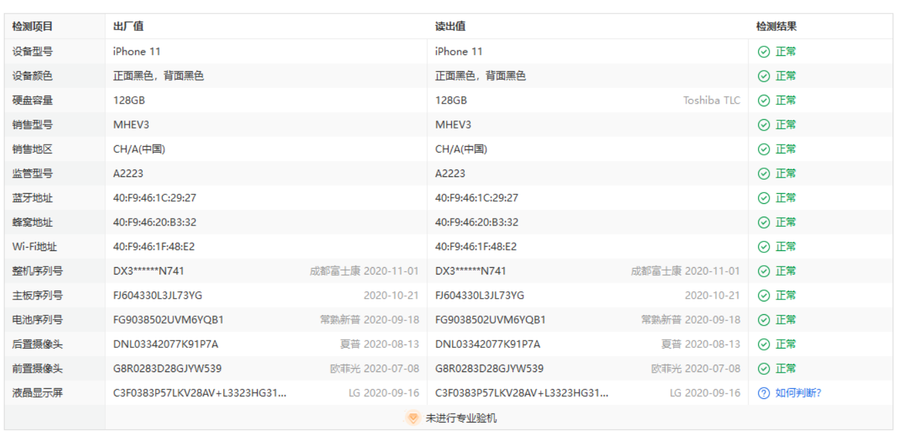Click read battery serial FG9038502UVM6YQB1
The height and width of the screenshot is (436, 900).
pyautogui.click(x=490, y=320)
